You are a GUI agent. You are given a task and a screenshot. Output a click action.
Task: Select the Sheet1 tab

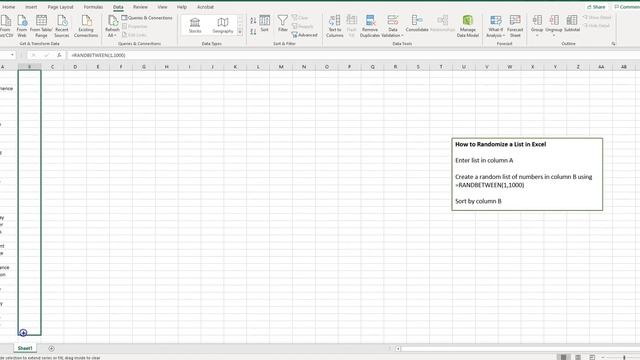pos(25,348)
